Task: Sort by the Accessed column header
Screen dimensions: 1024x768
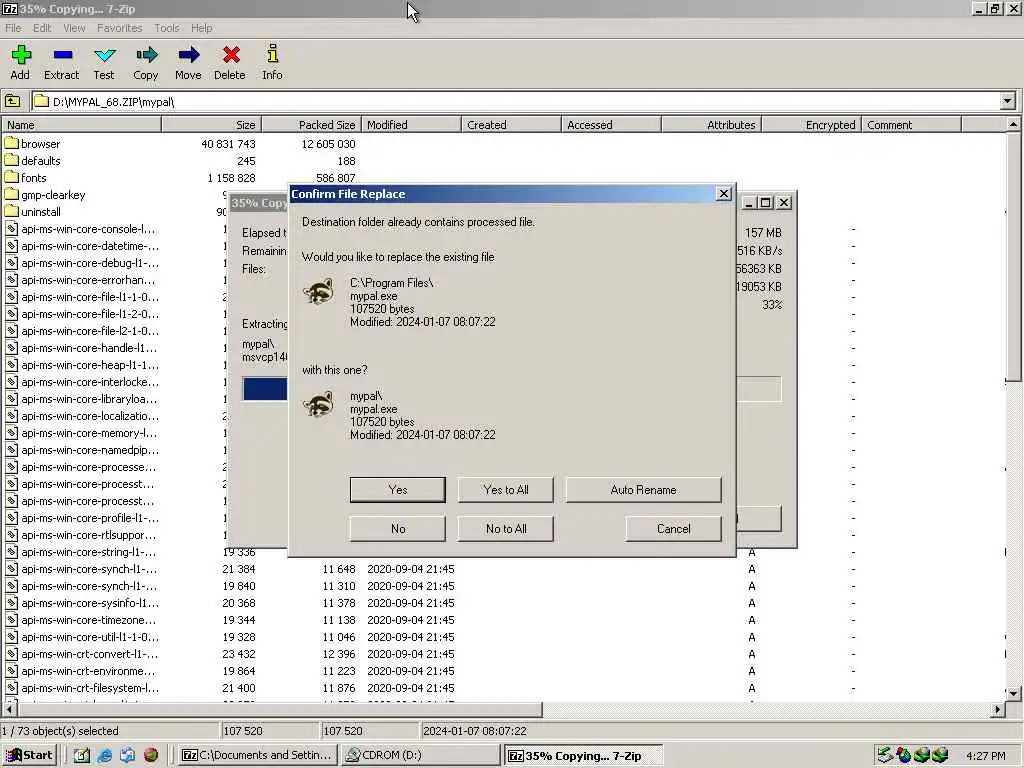Action: point(611,125)
